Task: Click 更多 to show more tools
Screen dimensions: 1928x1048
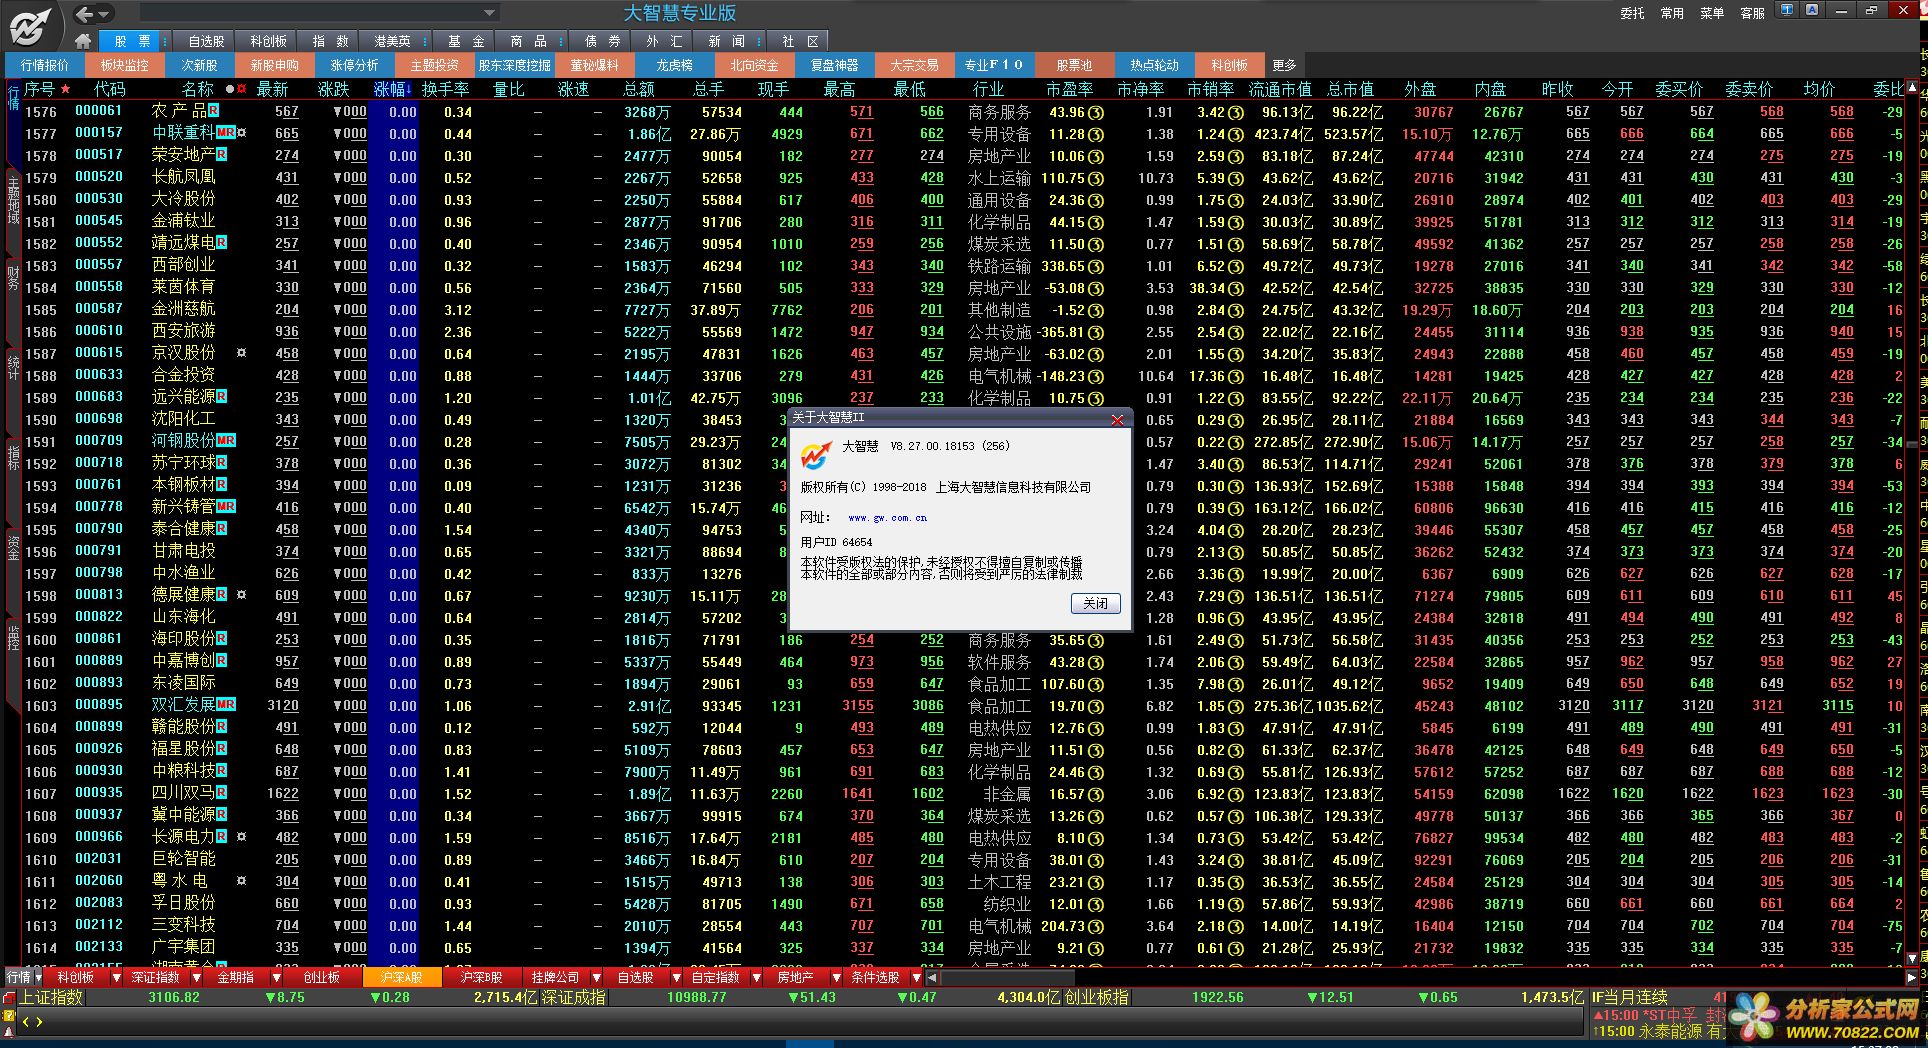Action: 1284,65
